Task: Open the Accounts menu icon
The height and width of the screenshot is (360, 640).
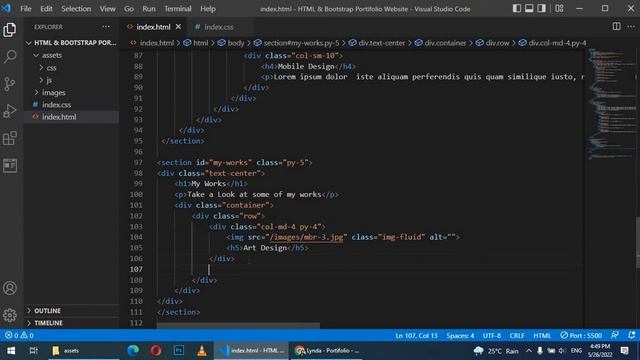Action: point(10,288)
